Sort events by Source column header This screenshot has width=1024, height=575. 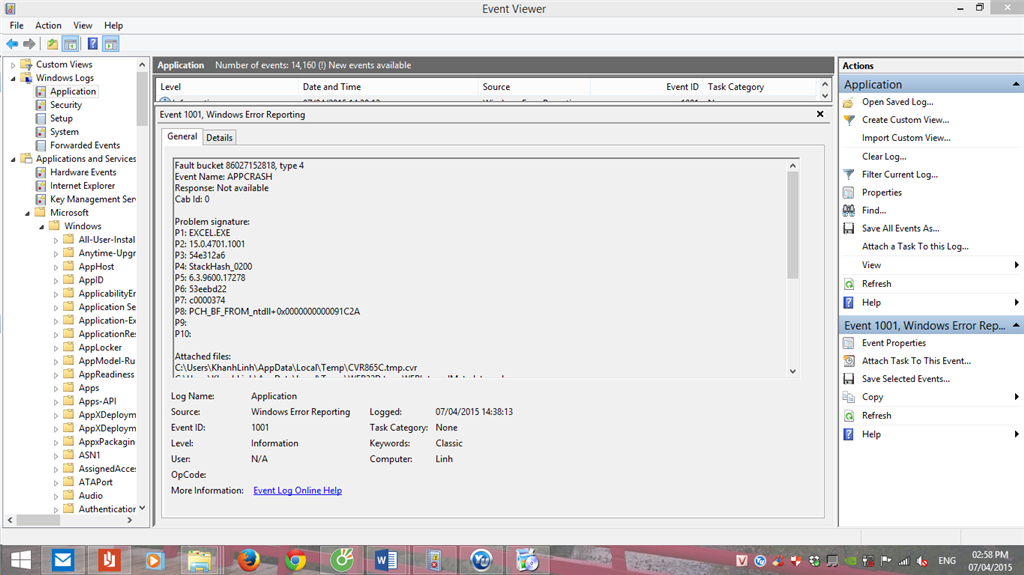tap(534, 87)
